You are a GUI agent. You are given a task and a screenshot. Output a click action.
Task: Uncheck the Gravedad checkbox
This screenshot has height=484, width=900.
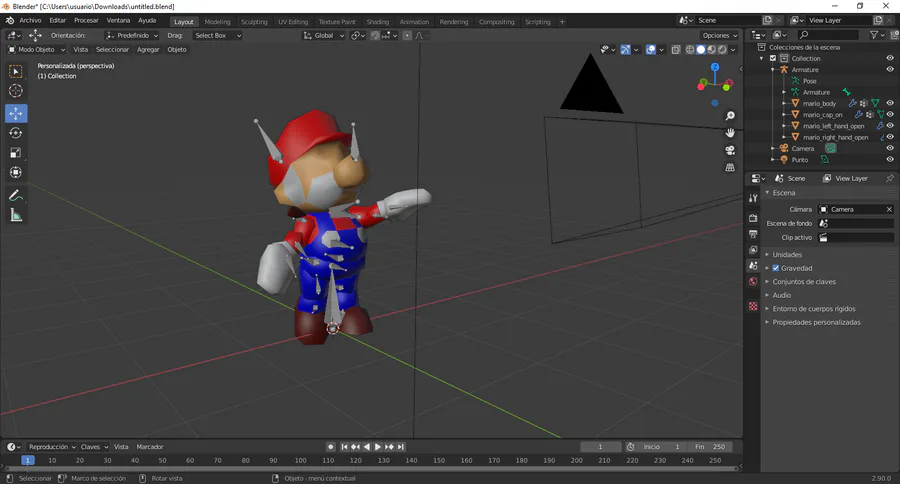tap(775, 268)
